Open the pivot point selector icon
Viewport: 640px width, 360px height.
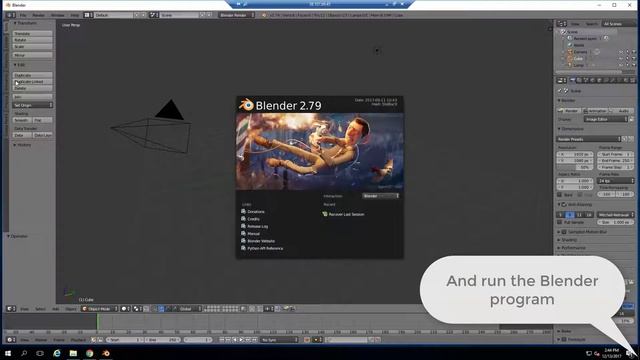click(137, 309)
